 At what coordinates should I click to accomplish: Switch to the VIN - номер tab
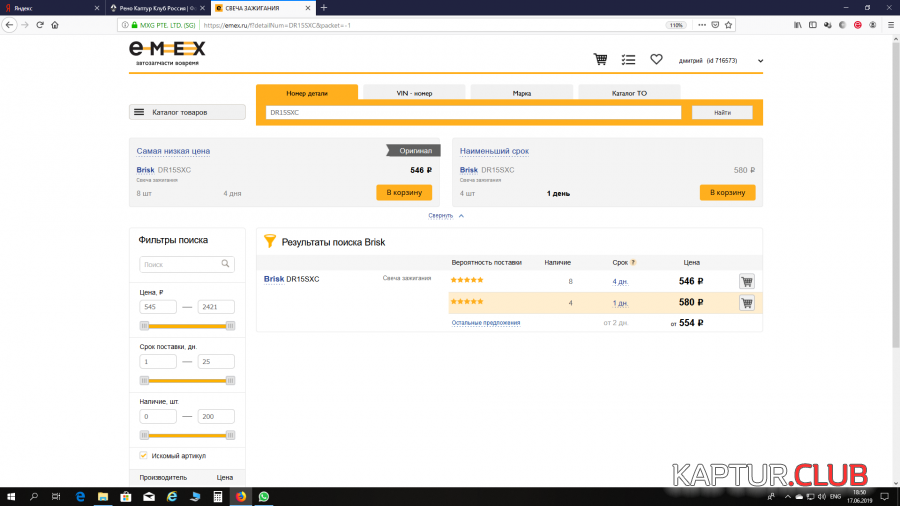[x=414, y=93]
